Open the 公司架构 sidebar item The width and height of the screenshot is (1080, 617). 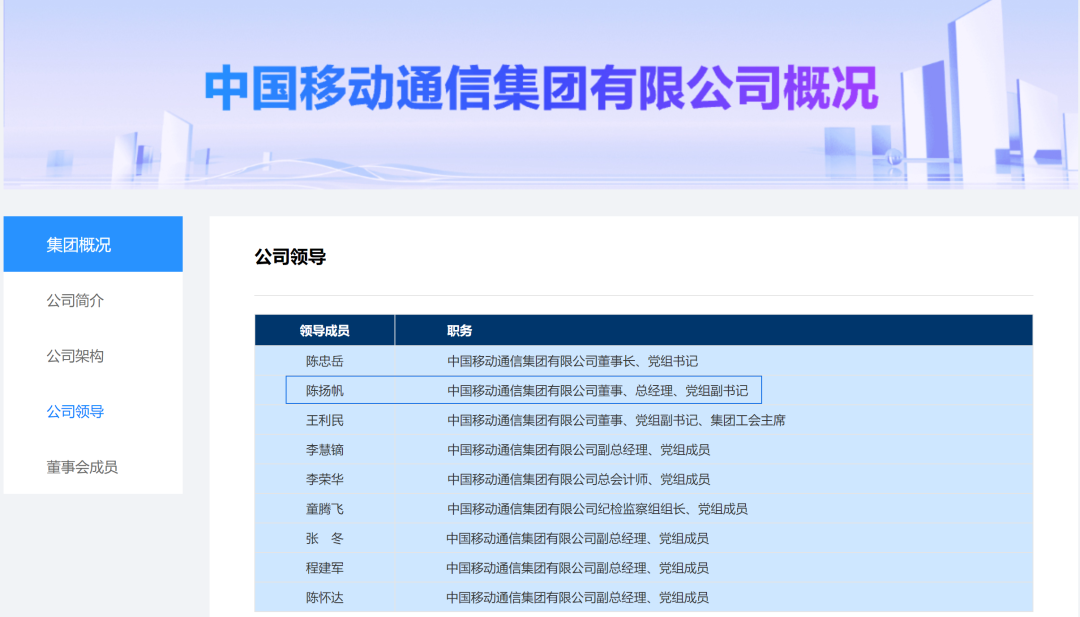click(x=75, y=356)
